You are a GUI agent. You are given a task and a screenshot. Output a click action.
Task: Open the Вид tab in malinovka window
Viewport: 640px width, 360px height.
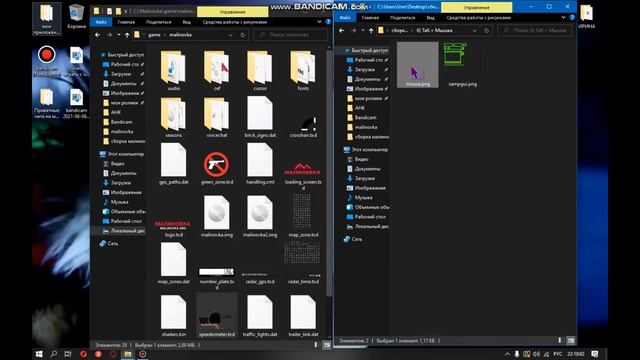(x=187, y=22)
